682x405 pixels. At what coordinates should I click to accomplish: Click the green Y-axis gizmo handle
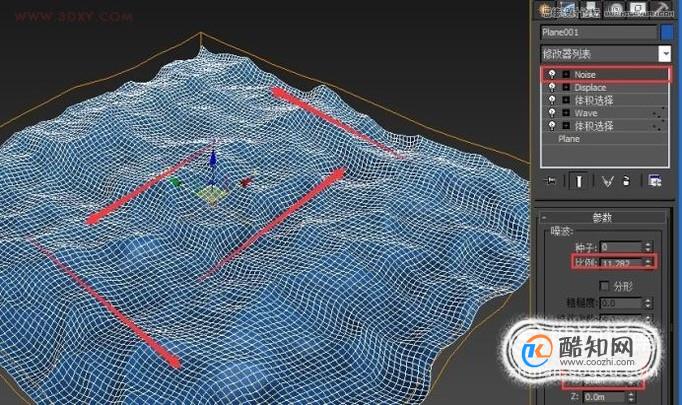pos(176,183)
